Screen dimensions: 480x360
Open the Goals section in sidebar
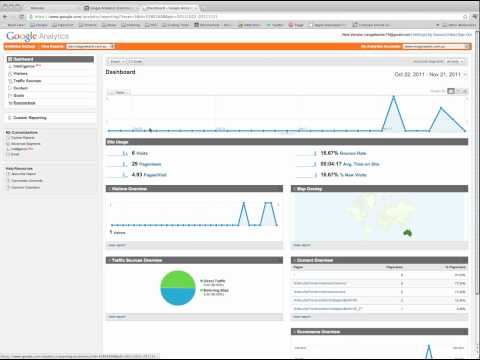pos(19,96)
